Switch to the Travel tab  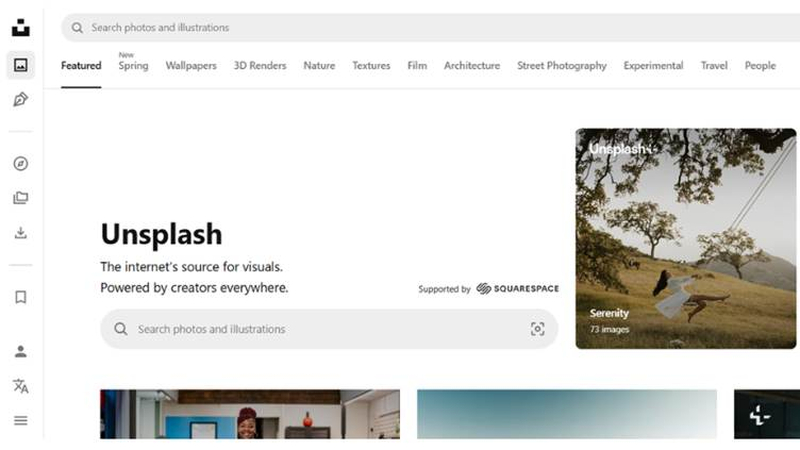pyautogui.click(x=714, y=65)
